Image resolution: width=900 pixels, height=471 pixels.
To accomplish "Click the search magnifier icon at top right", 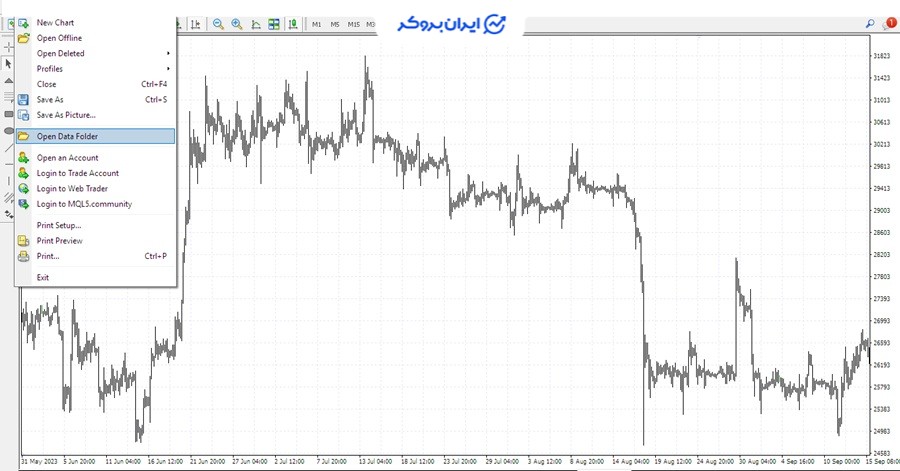I will click(869, 23).
